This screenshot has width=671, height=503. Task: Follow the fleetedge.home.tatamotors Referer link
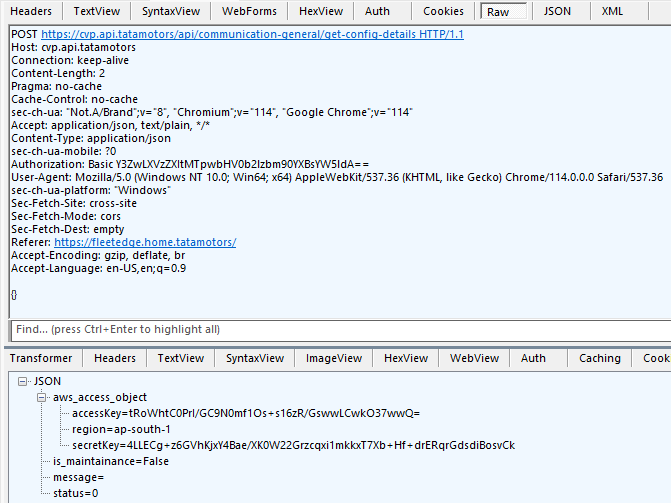click(144, 242)
